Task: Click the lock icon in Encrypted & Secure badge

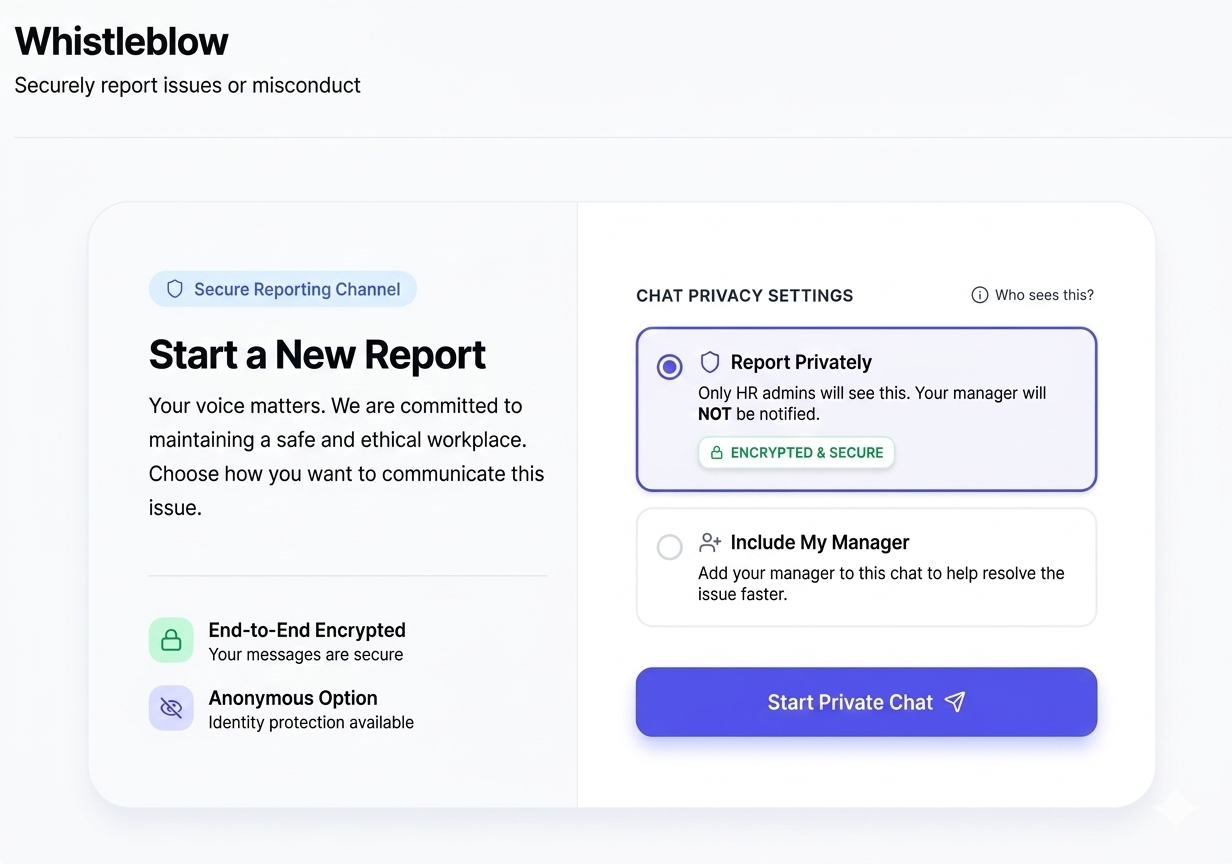Action: pos(716,453)
